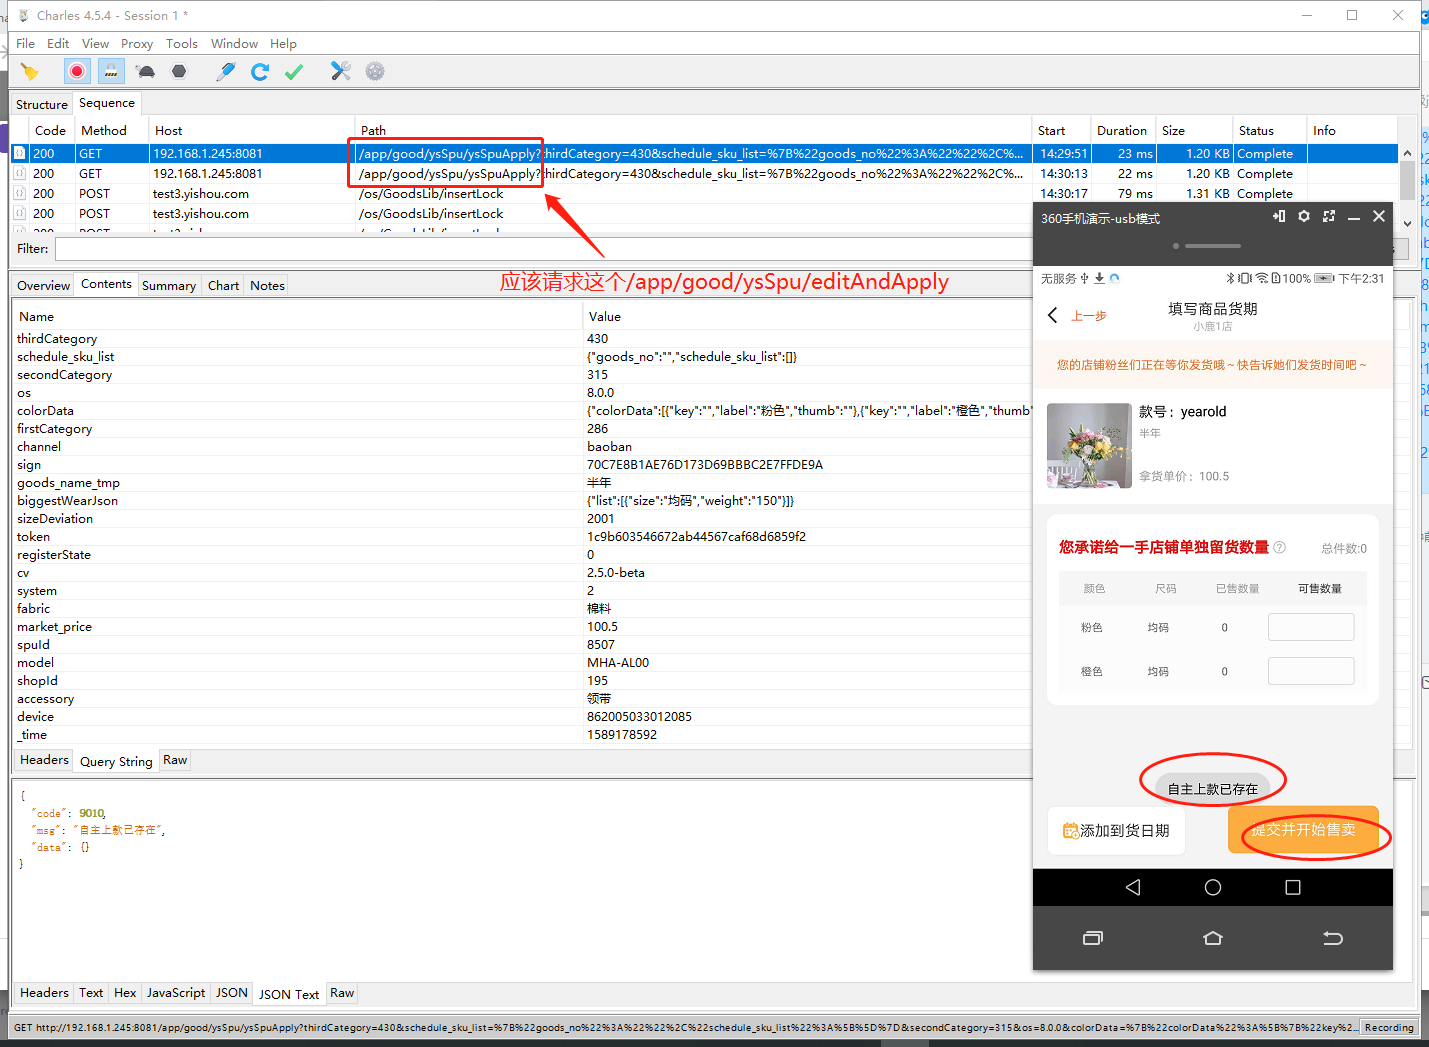Open the File menu
The image size is (1429, 1047).
25,44
